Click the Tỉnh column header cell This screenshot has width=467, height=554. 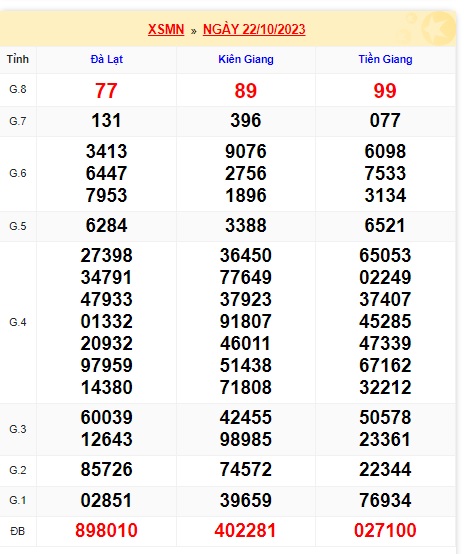(18, 59)
